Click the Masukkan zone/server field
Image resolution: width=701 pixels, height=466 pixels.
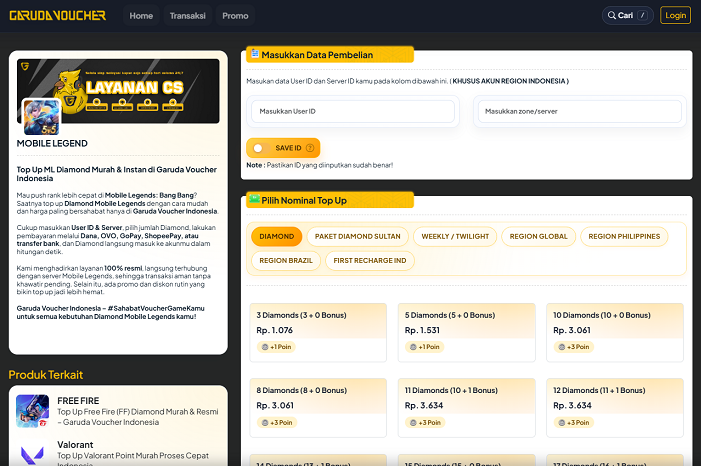coord(579,111)
